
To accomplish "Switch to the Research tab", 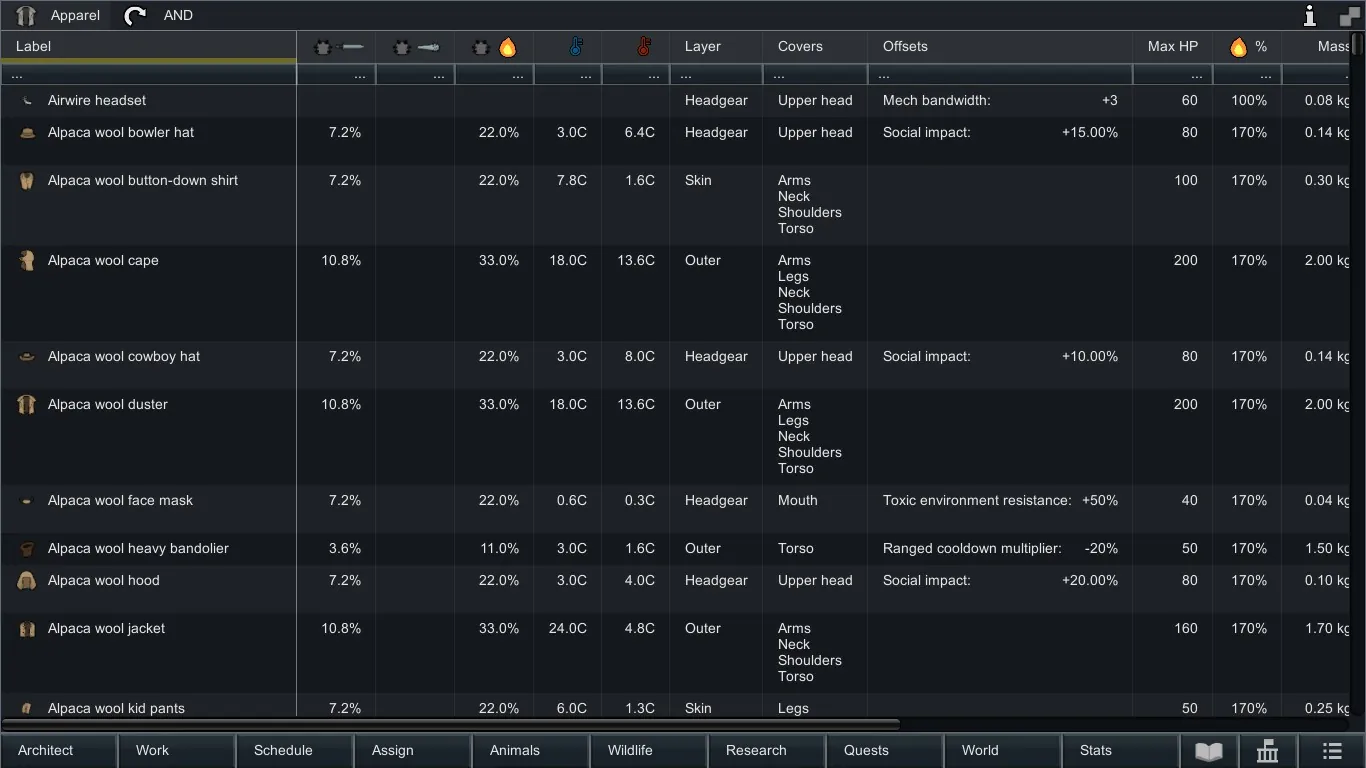I will pos(756,750).
